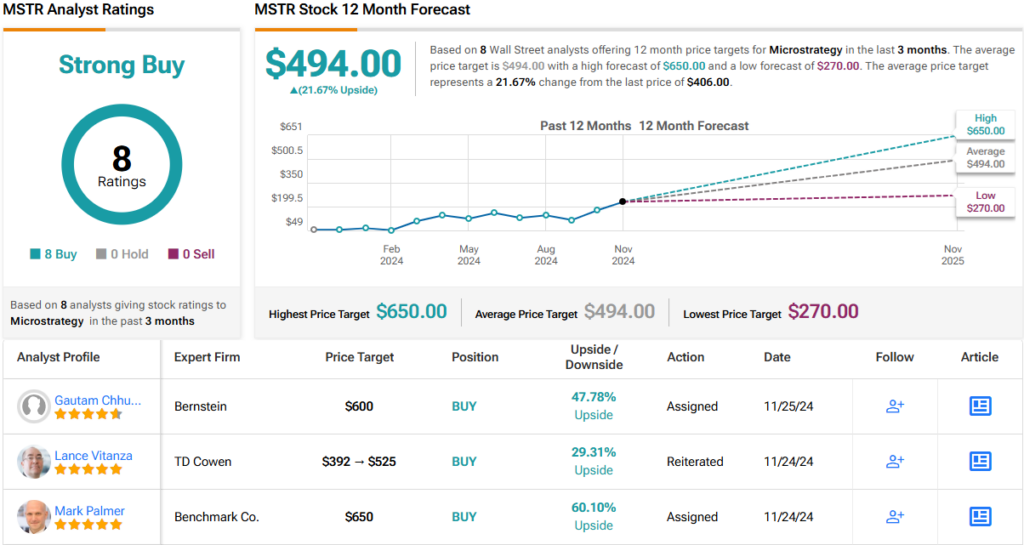Click the 8 Ratings donut chart
Image resolution: width=1024 pixels, height=545 pixels.
click(x=121, y=164)
